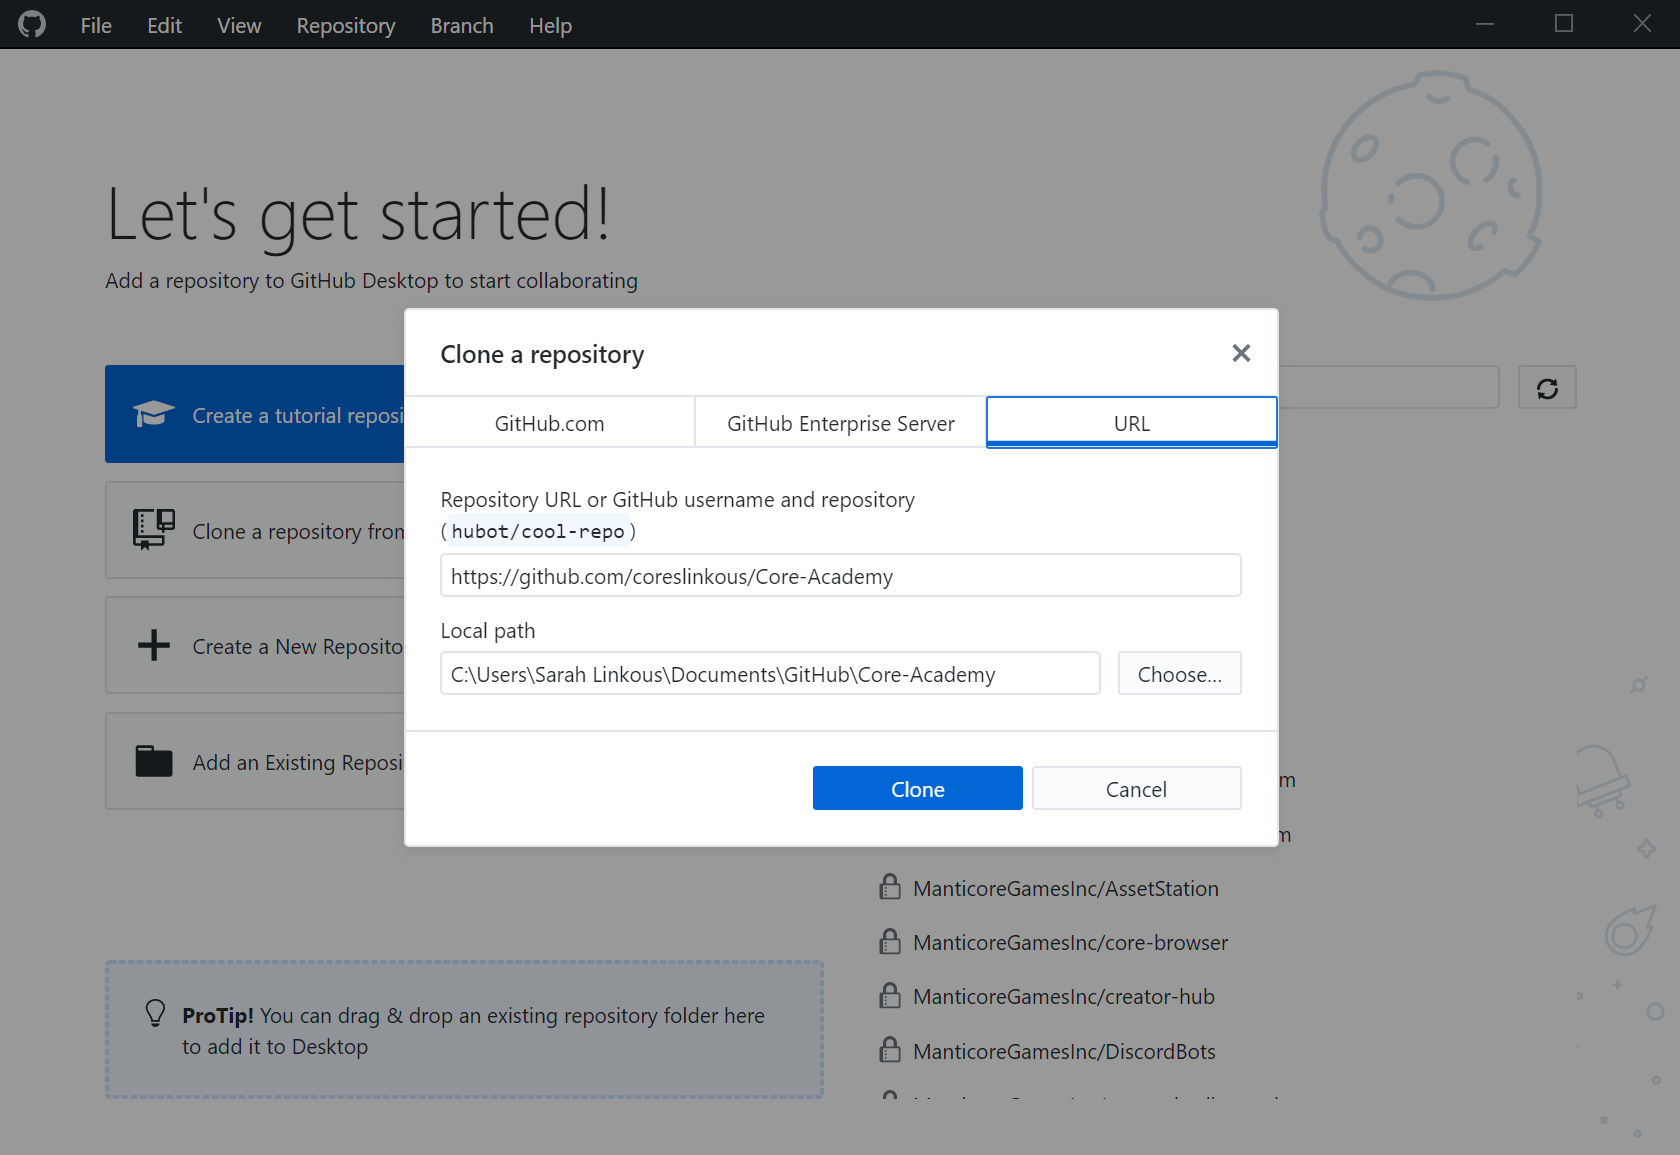Screen dimensions: 1680x1155
Task: Click lock icon beside ManticoreGamesInc/AssetStation
Action: 890,887
